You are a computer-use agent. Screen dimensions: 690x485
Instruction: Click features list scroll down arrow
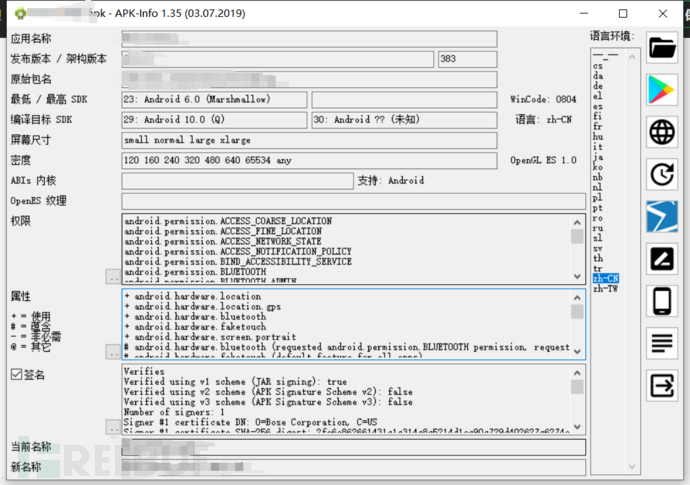coord(577,352)
